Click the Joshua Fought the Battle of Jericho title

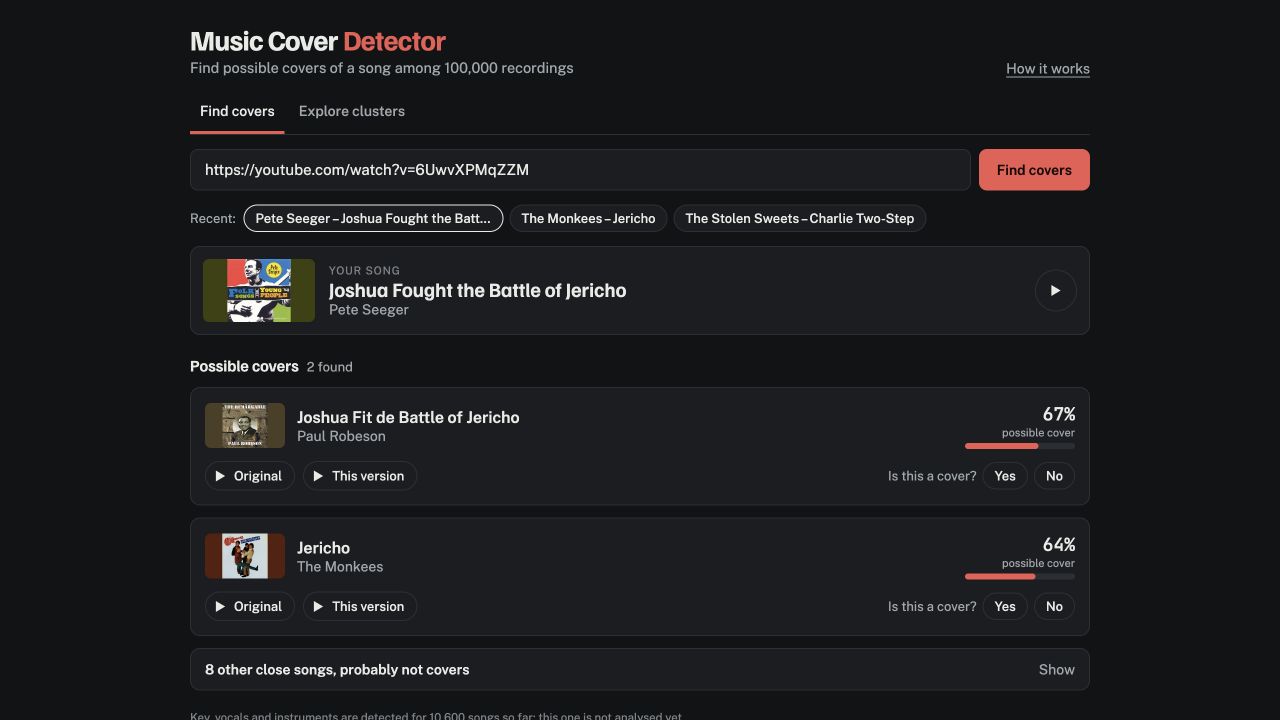pos(478,290)
